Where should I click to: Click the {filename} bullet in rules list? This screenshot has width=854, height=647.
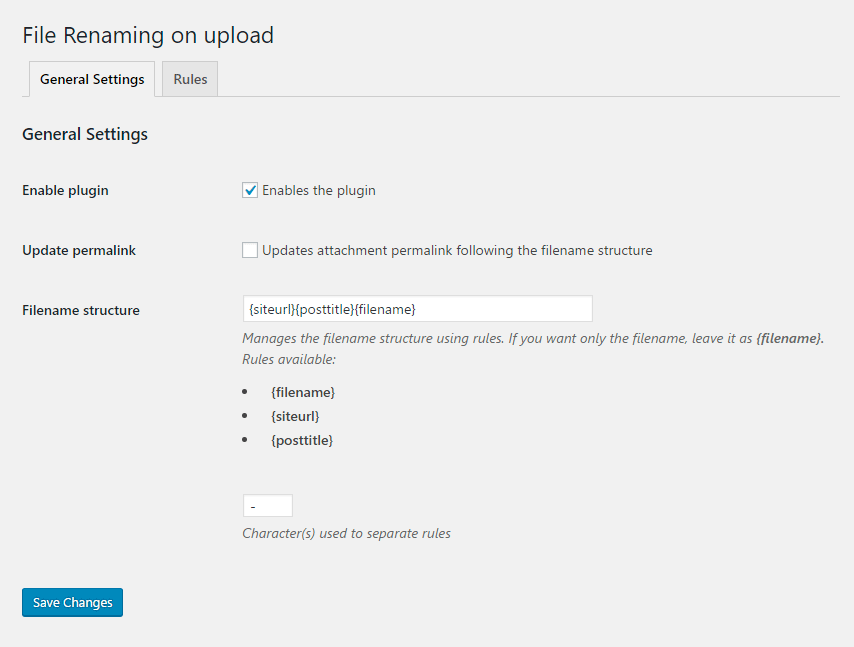[x=303, y=392]
